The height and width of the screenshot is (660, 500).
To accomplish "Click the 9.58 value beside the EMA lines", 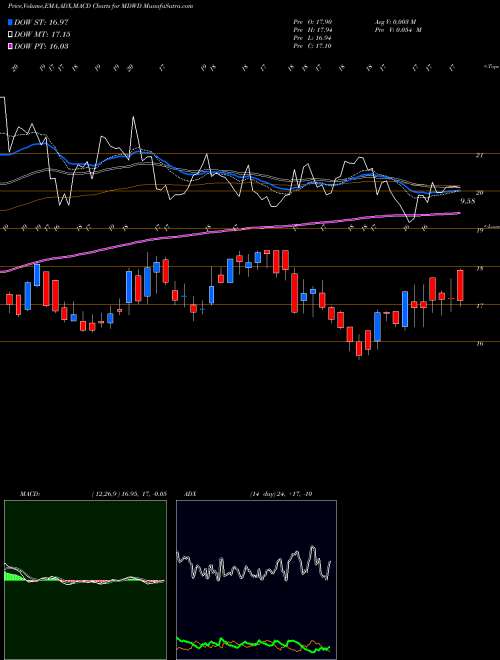I will click(468, 202).
